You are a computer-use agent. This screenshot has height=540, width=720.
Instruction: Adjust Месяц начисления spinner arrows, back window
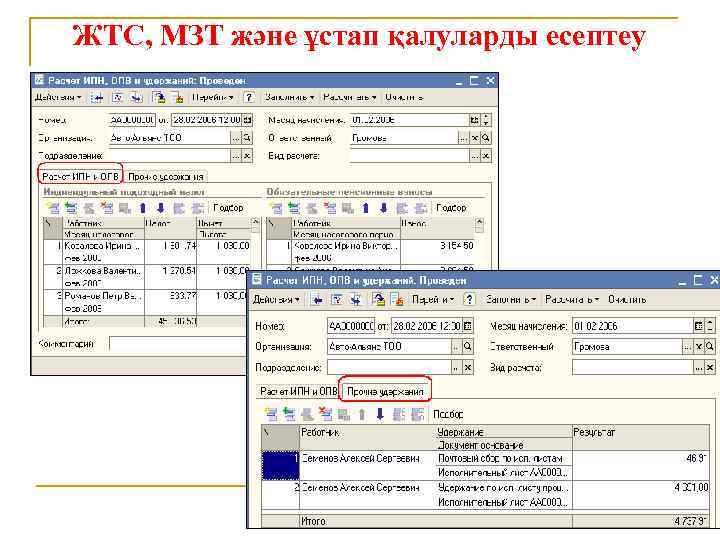(486, 120)
